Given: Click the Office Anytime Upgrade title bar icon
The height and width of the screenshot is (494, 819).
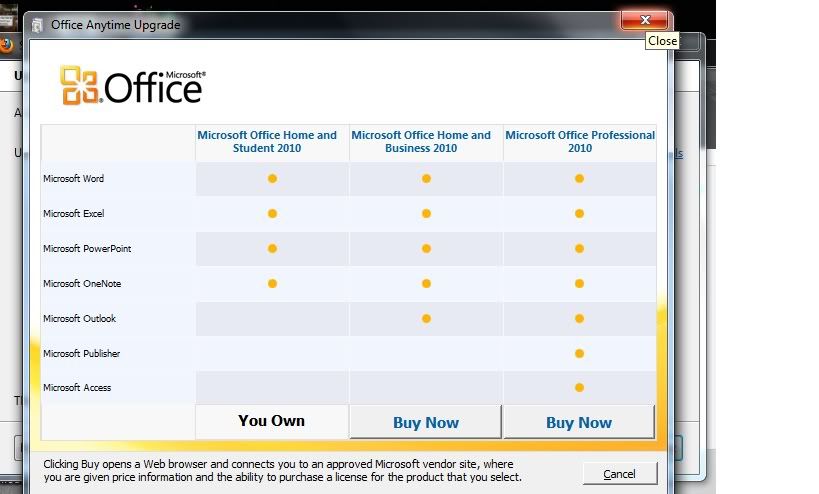Looking at the screenshot, I should pyautogui.click(x=38, y=25).
